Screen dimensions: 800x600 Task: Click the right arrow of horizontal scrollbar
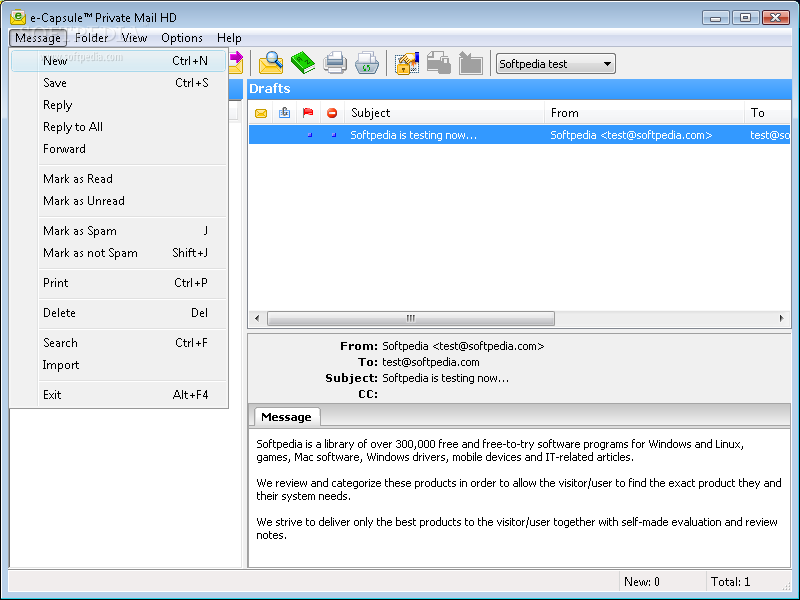click(781, 318)
